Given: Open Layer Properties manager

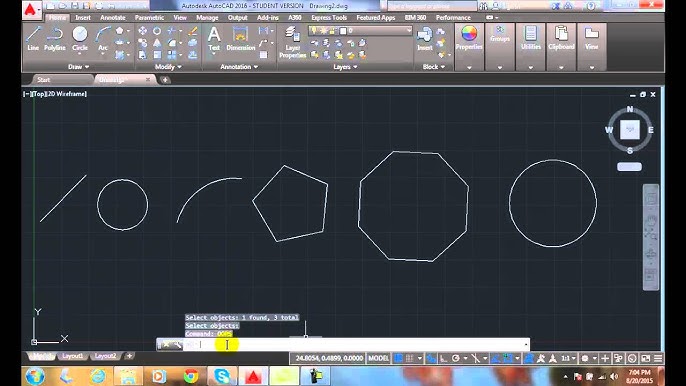Looking at the screenshot, I should click(x=292, y=42).
